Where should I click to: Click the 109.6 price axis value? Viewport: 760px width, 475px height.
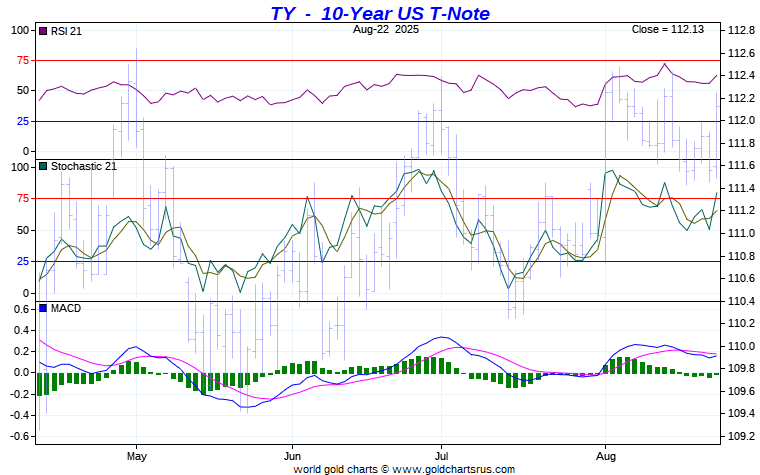click(x=741, y=391)
